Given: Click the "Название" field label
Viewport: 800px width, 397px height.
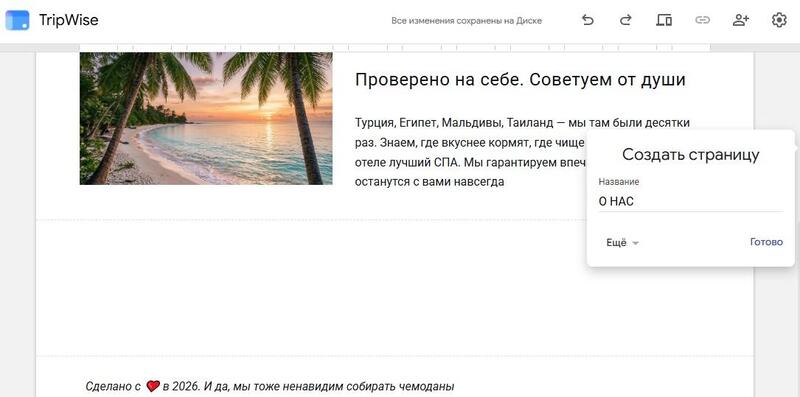Looking at the screenshot, I should (x=619, y=182).
